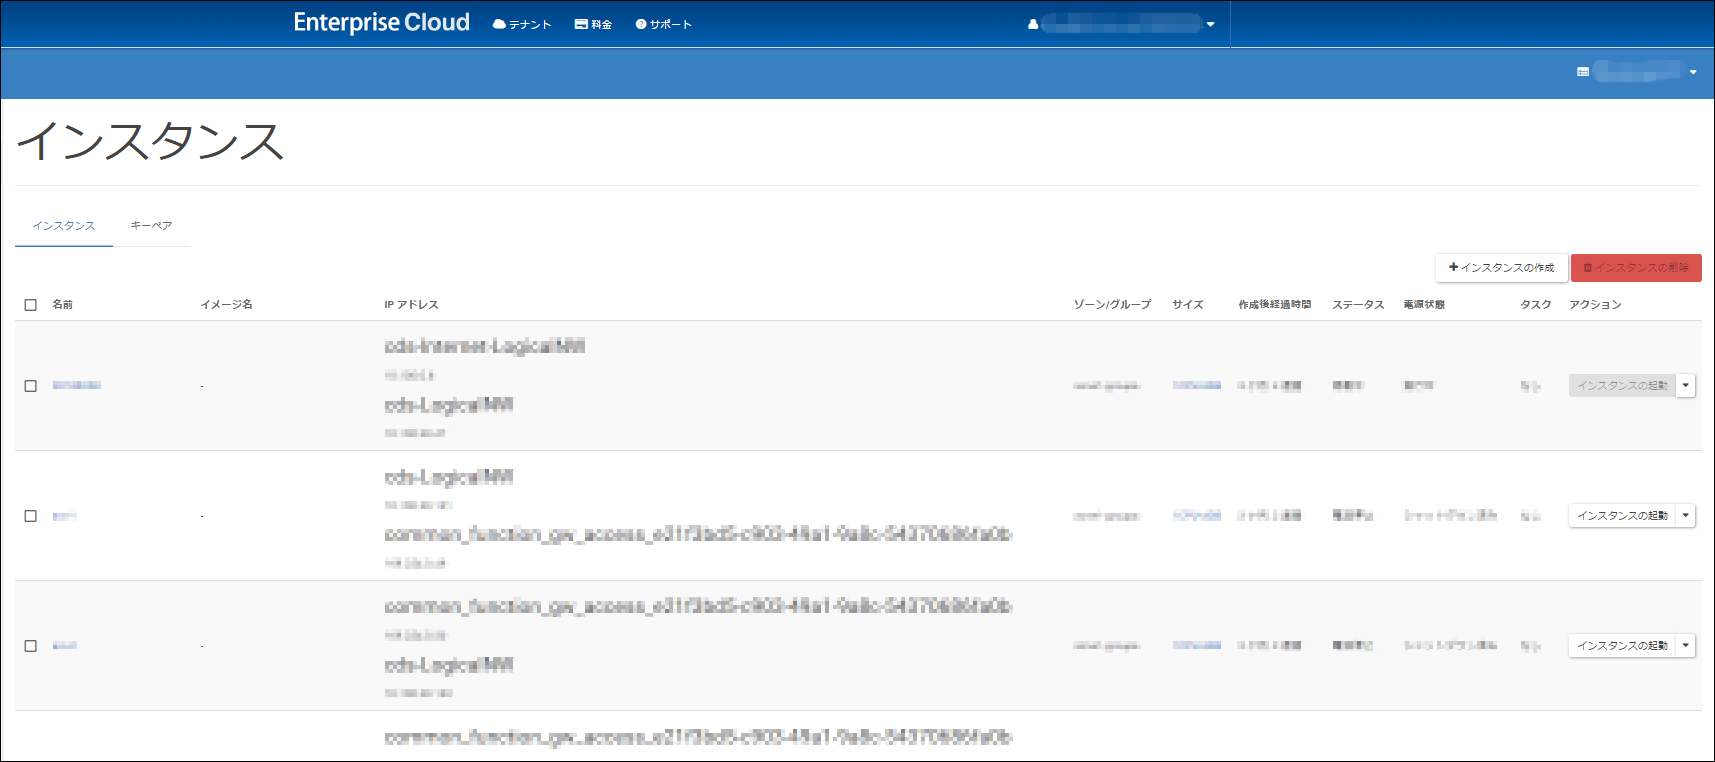Select the checkbox of the third instance row
This screenshot has height=762, width=1715.
point(31,646)
